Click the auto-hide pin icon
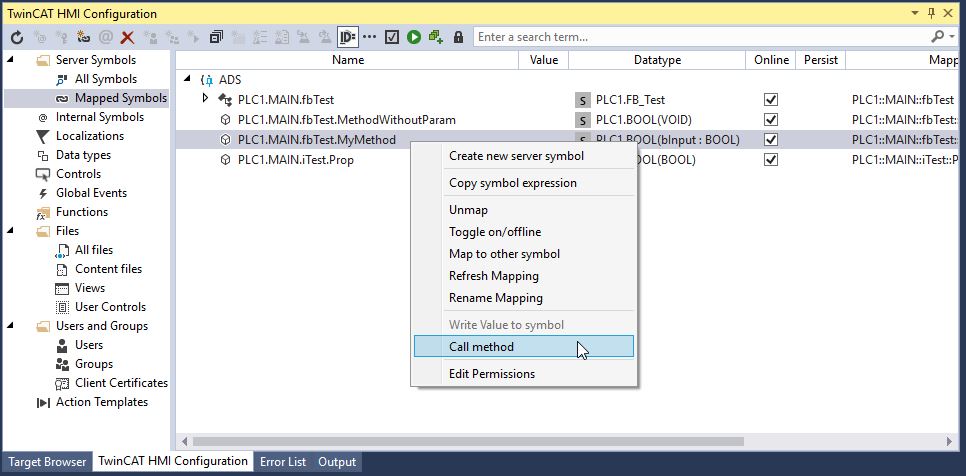 pyautogui.click(x=932, y=12)
